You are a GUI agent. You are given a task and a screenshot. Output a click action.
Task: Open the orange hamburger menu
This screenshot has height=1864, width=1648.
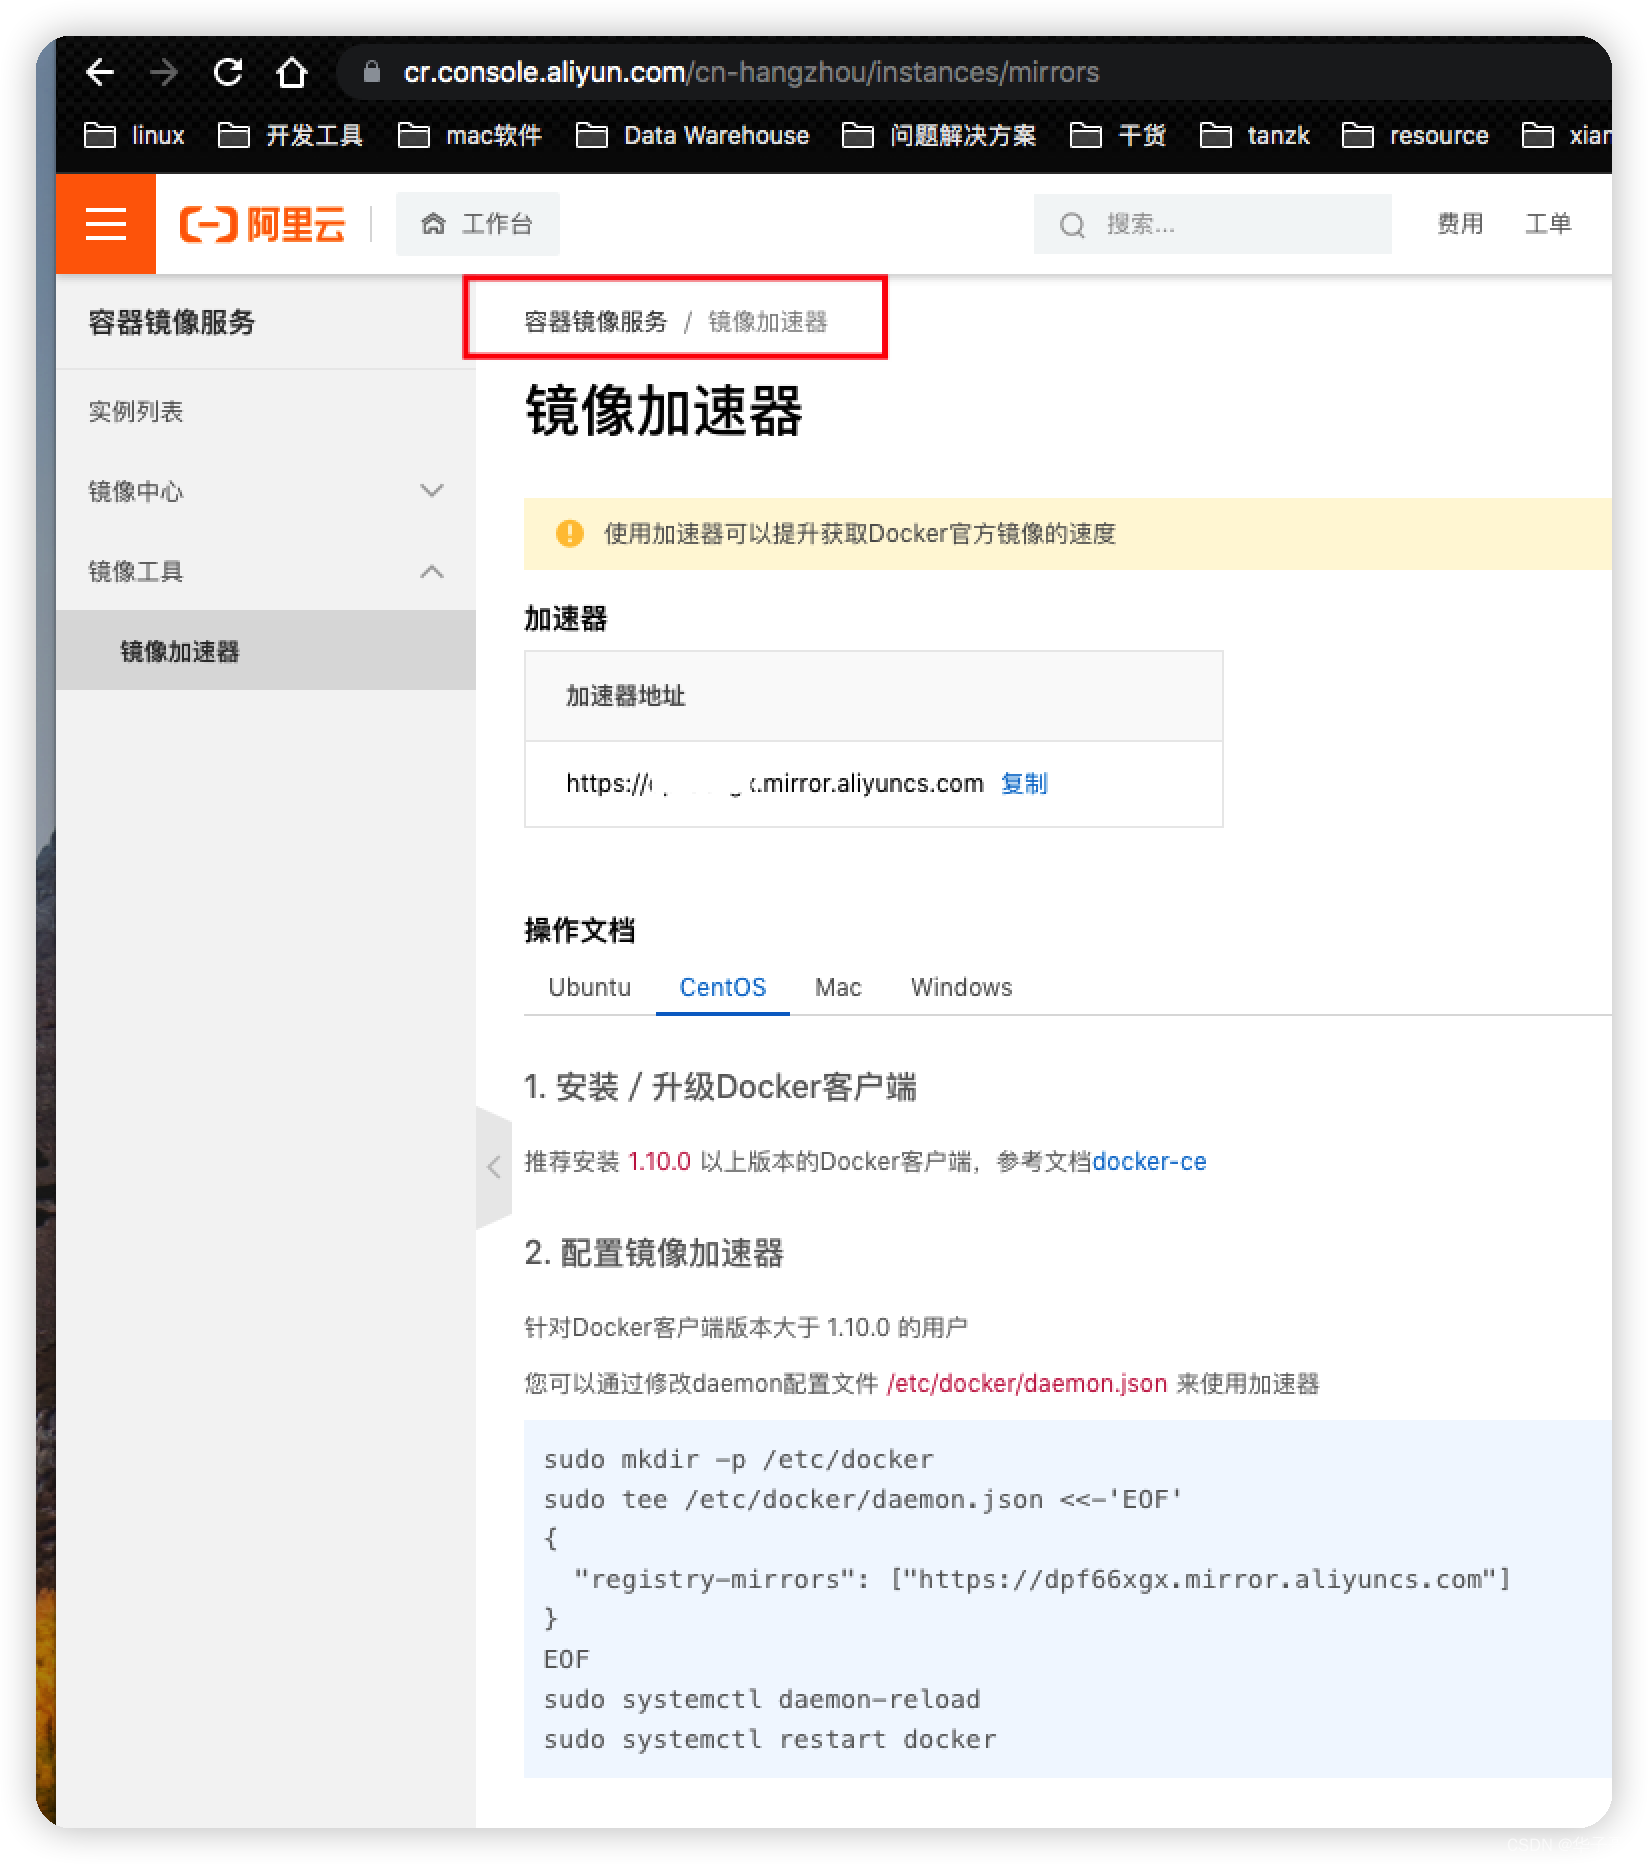click(106, 224)
